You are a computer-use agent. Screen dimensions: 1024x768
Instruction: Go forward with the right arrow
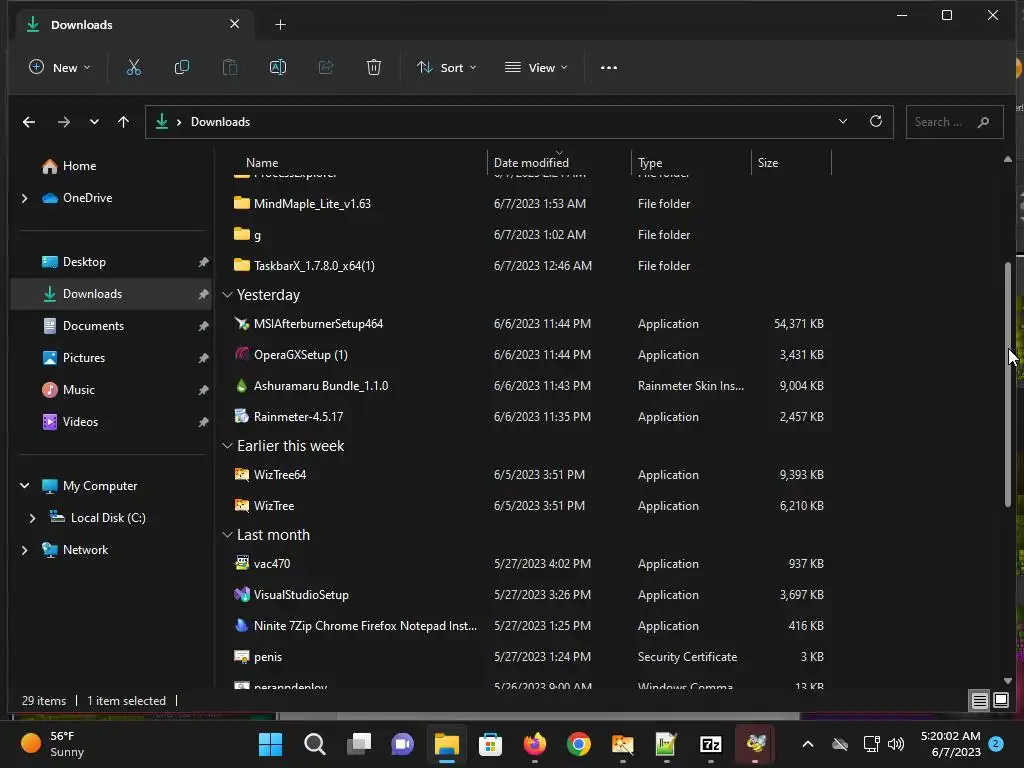tap(63, 122)
